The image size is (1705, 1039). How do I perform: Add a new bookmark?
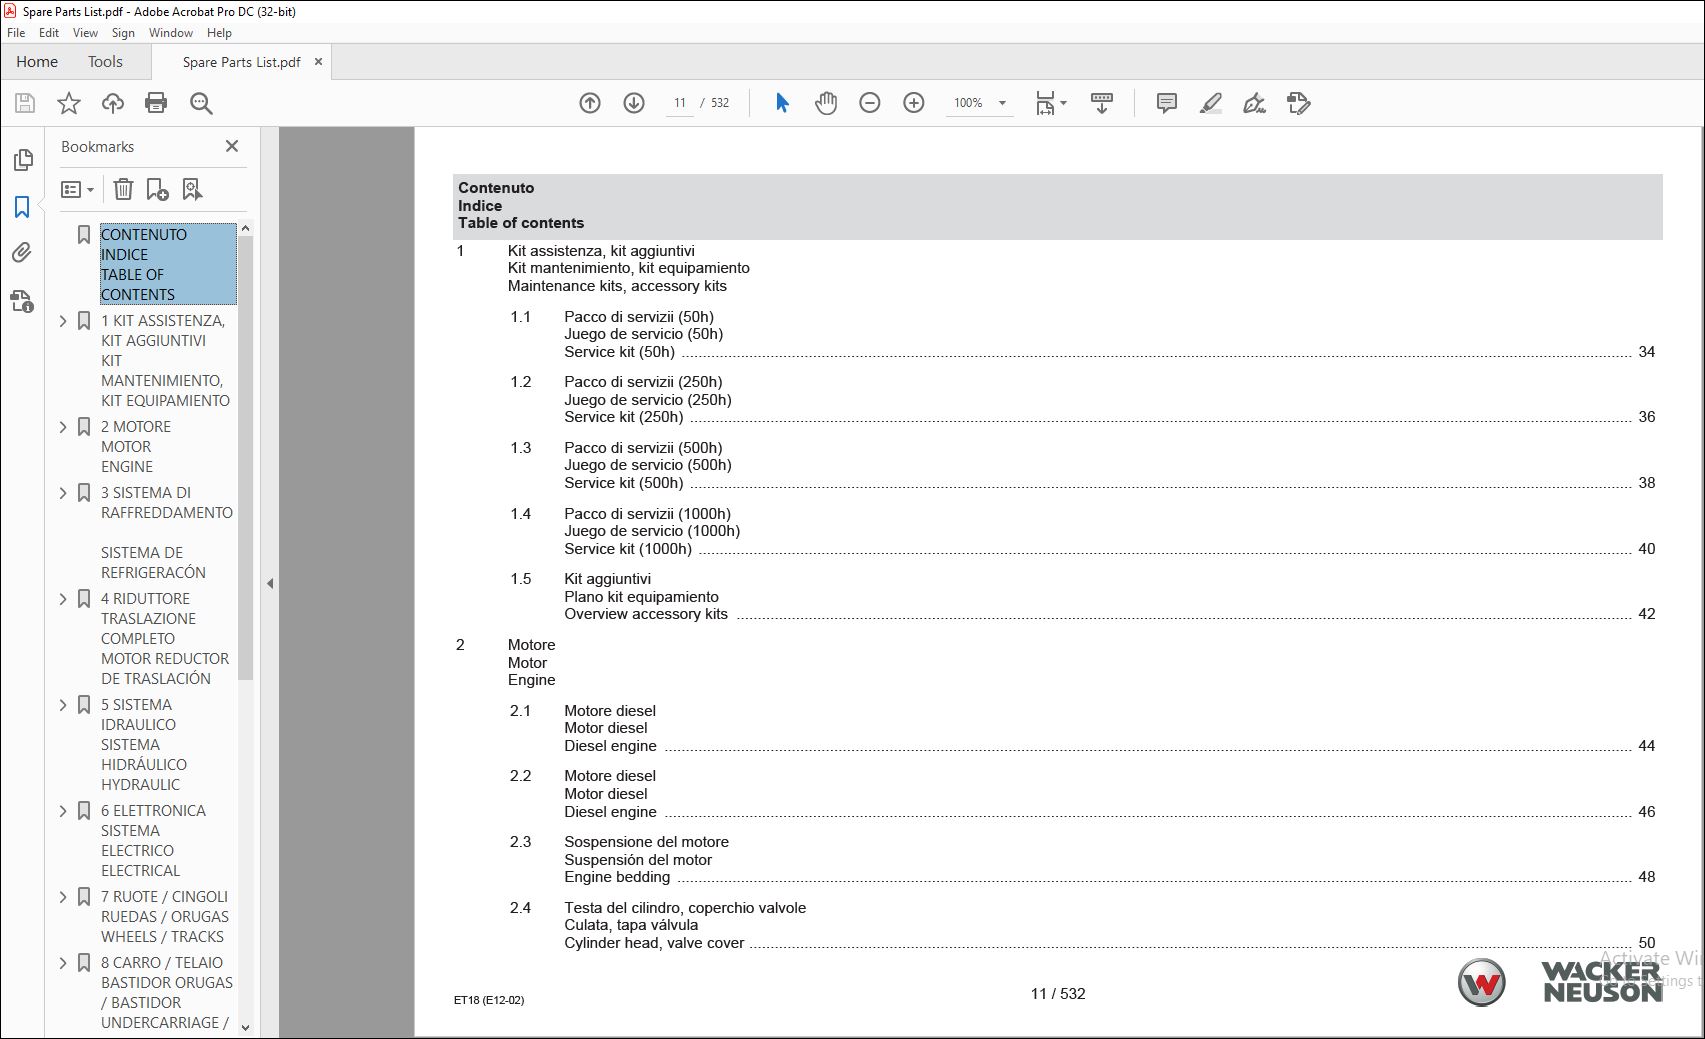[157, 189]
